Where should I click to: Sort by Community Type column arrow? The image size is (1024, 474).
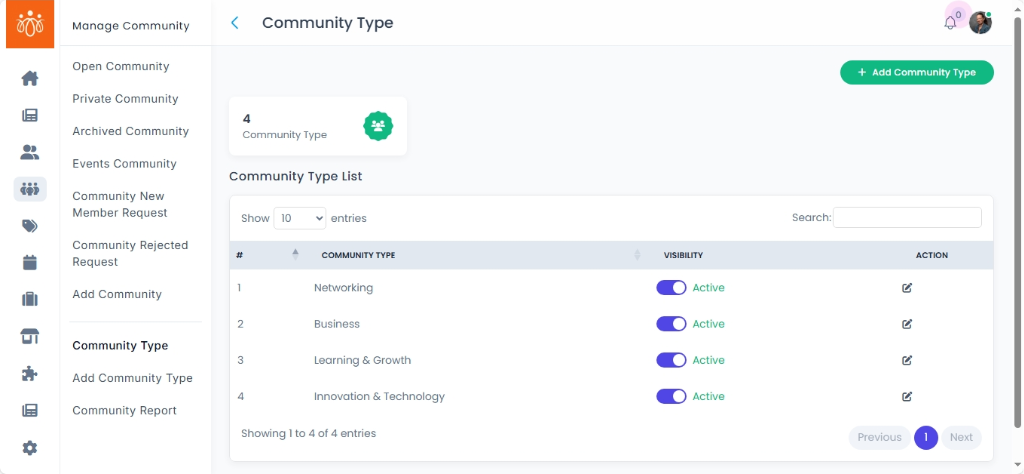pyautogui.click(x=637, y=255)
